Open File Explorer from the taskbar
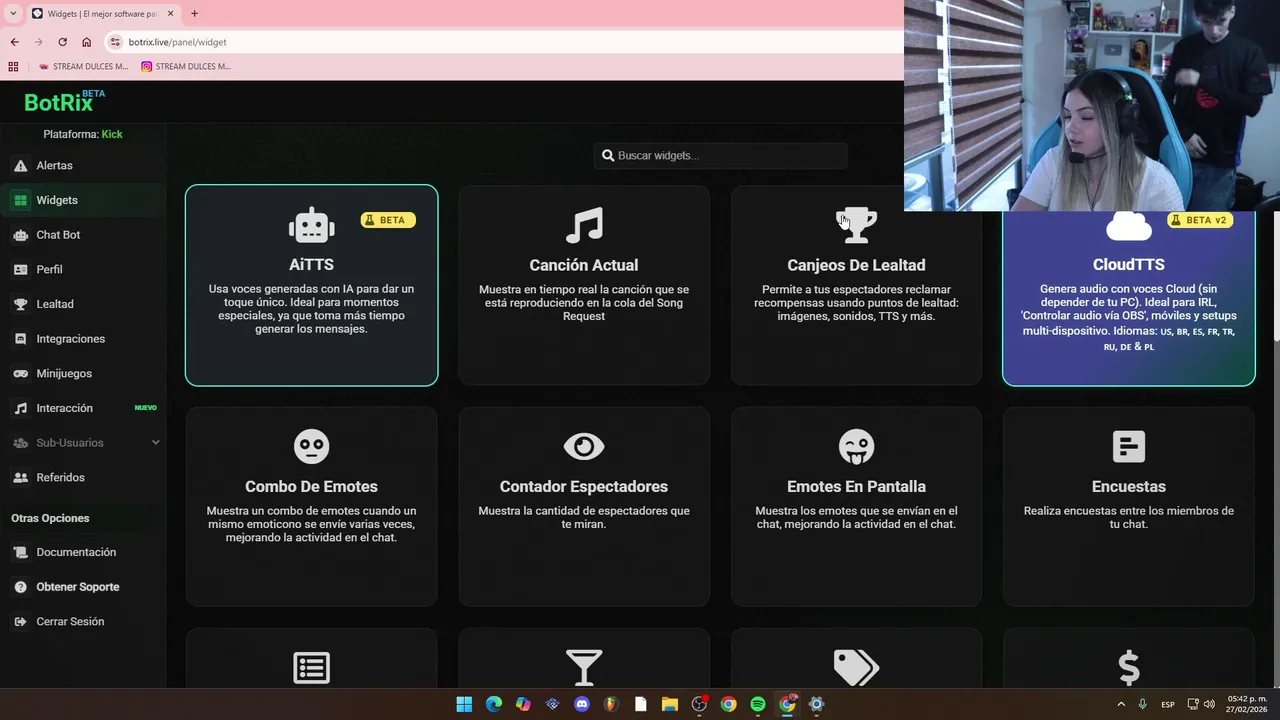 [670, 704]
